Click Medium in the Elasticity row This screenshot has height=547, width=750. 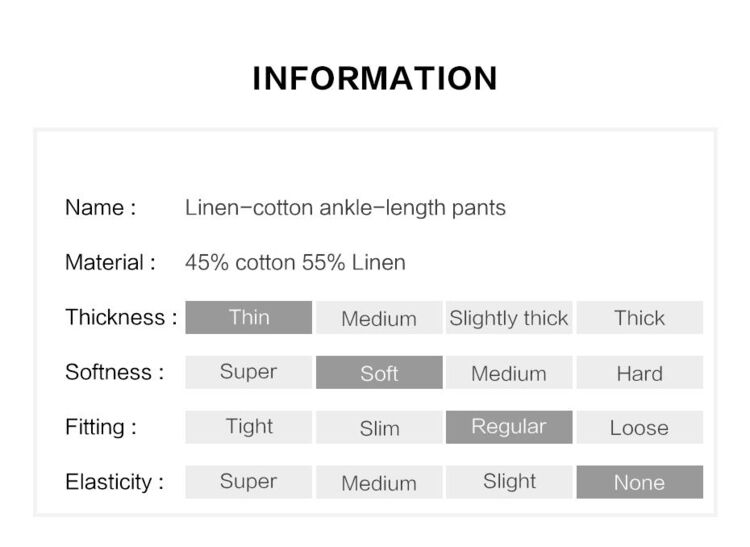379,482
